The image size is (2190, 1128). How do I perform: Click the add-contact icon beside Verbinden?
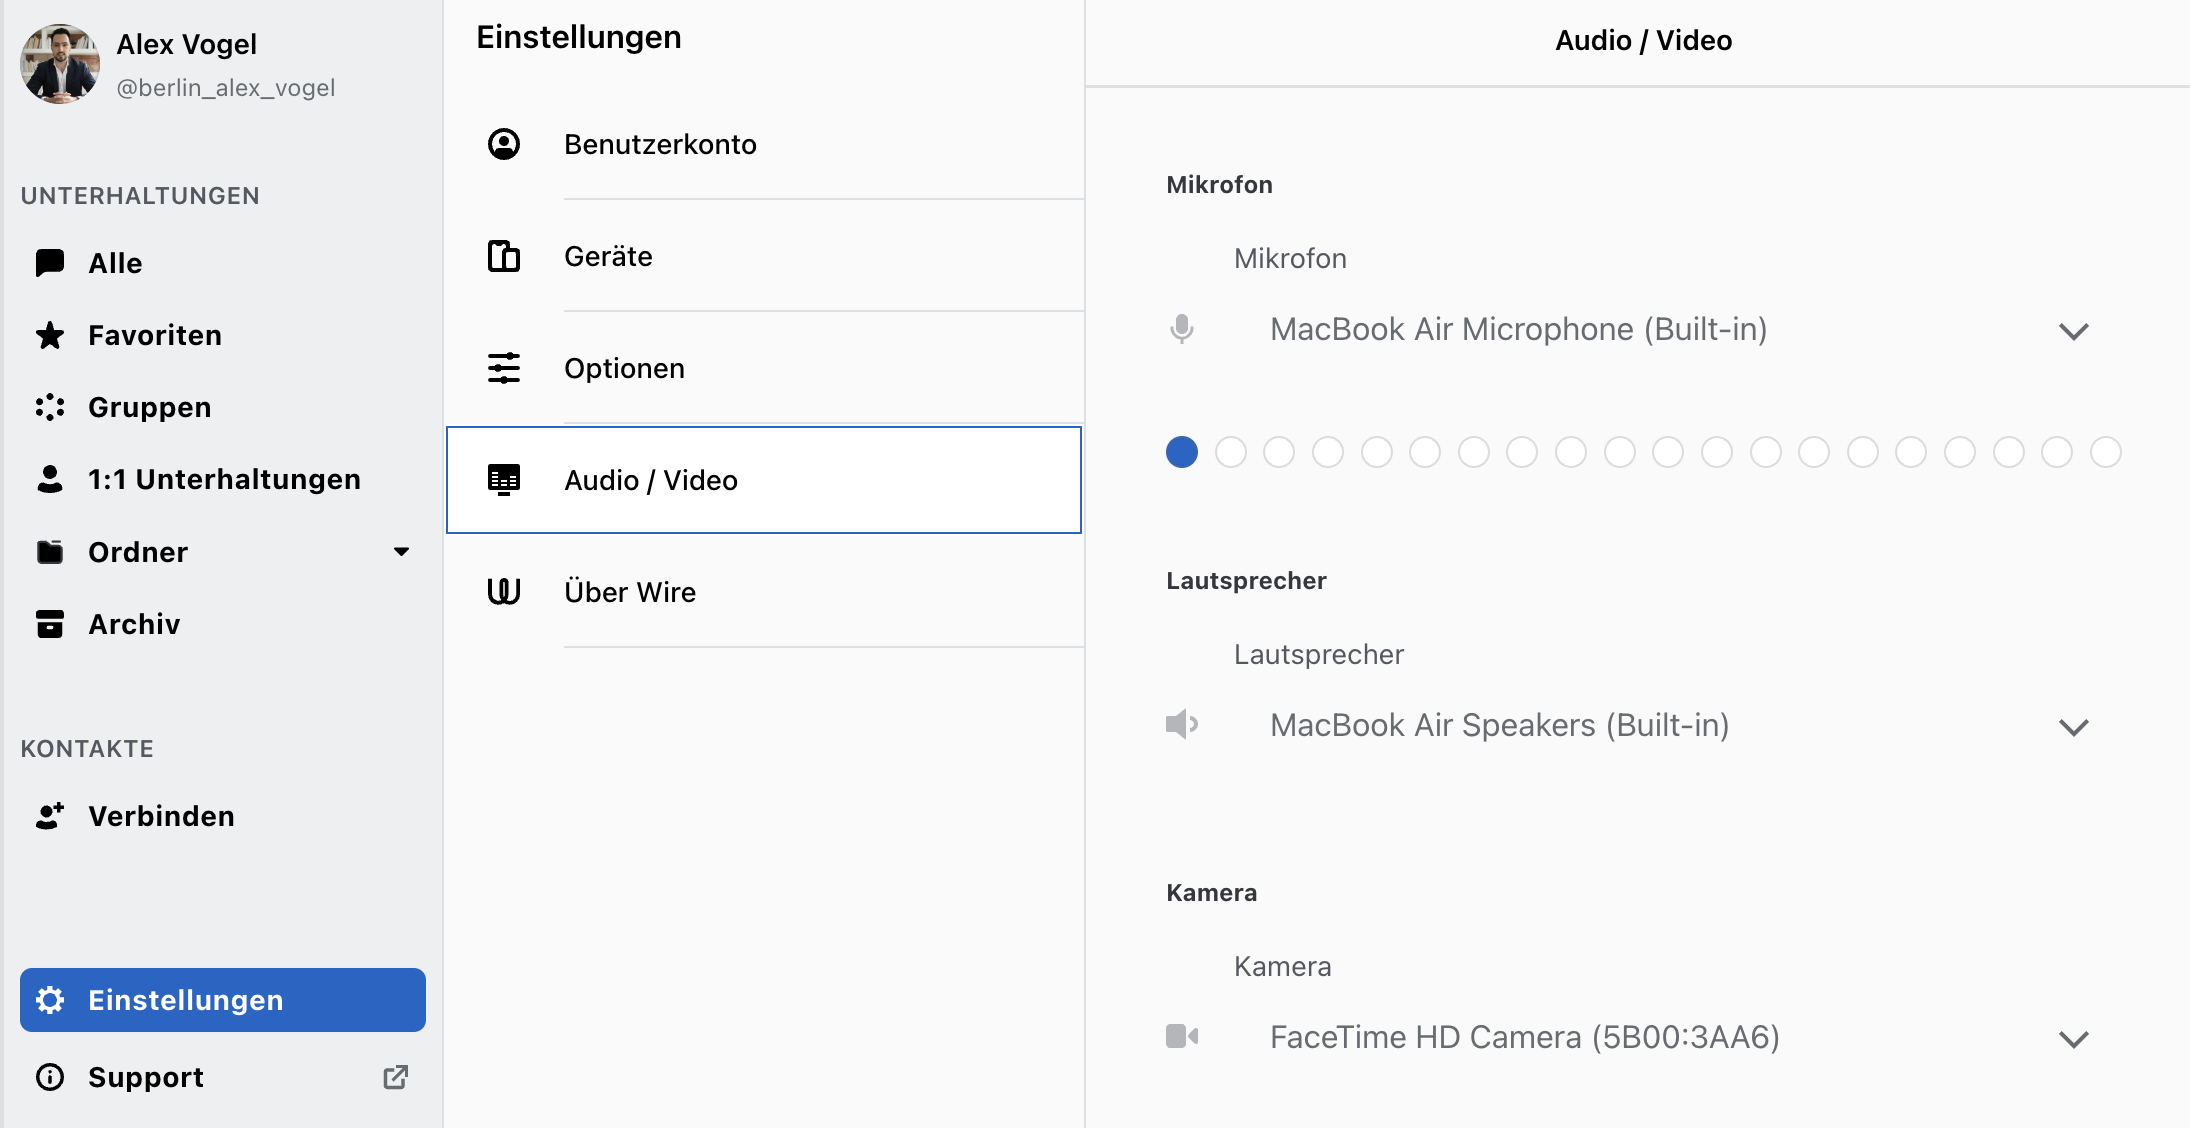click(x=50, y=816)
